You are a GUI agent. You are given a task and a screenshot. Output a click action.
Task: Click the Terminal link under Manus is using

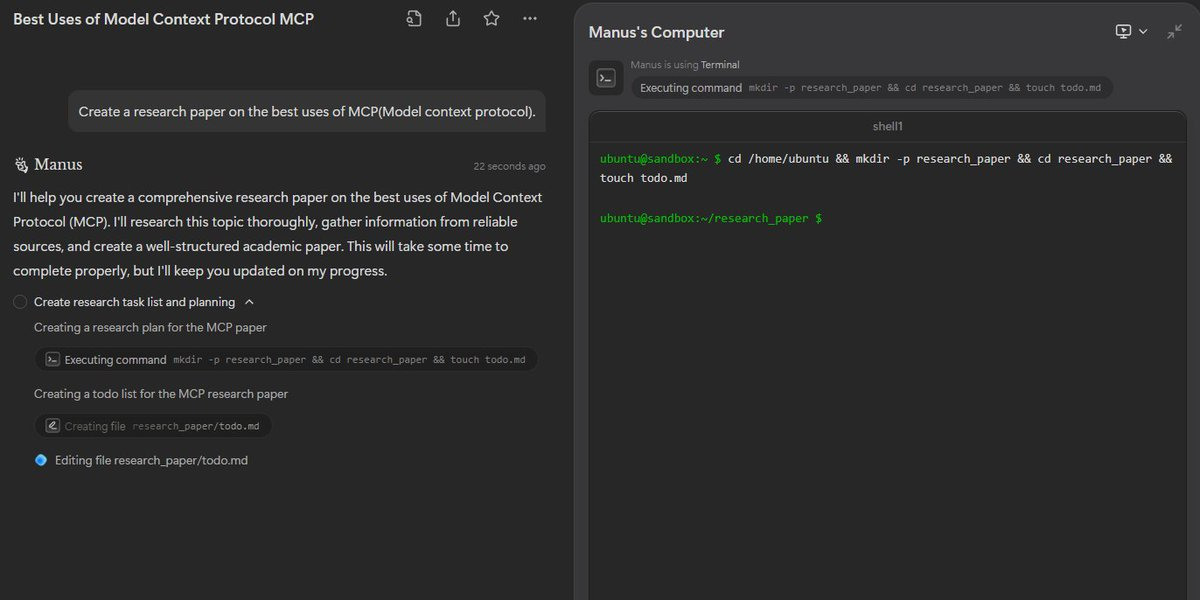720,65
